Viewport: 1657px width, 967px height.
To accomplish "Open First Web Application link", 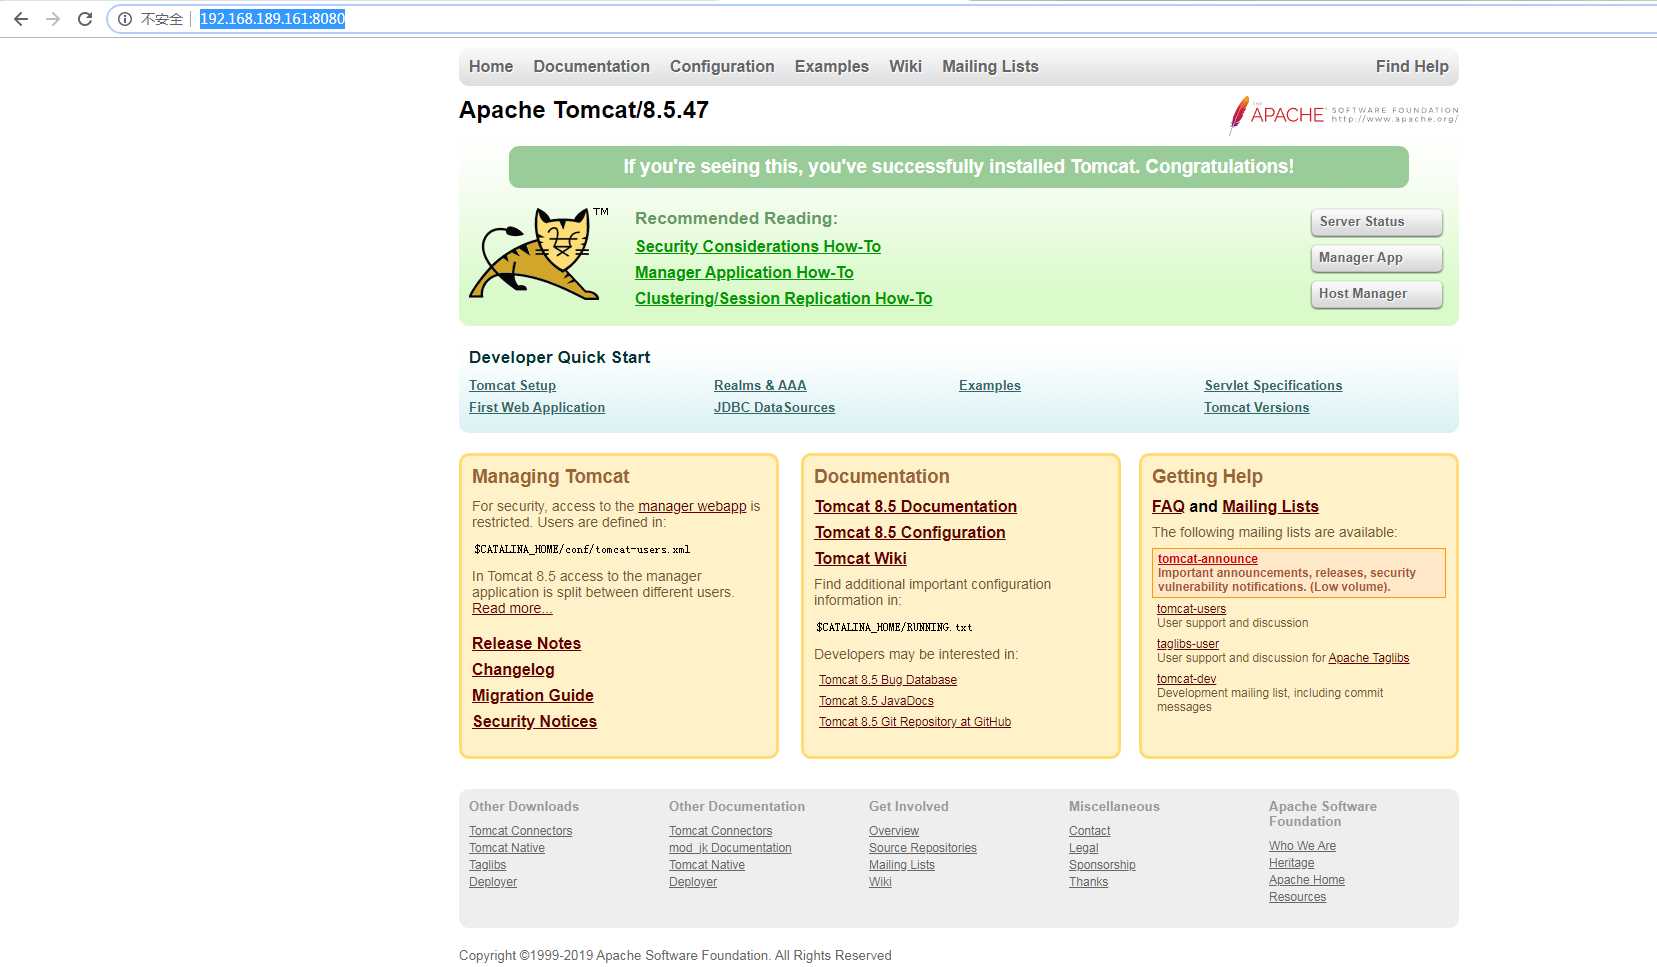I will [x=537, y=407].
